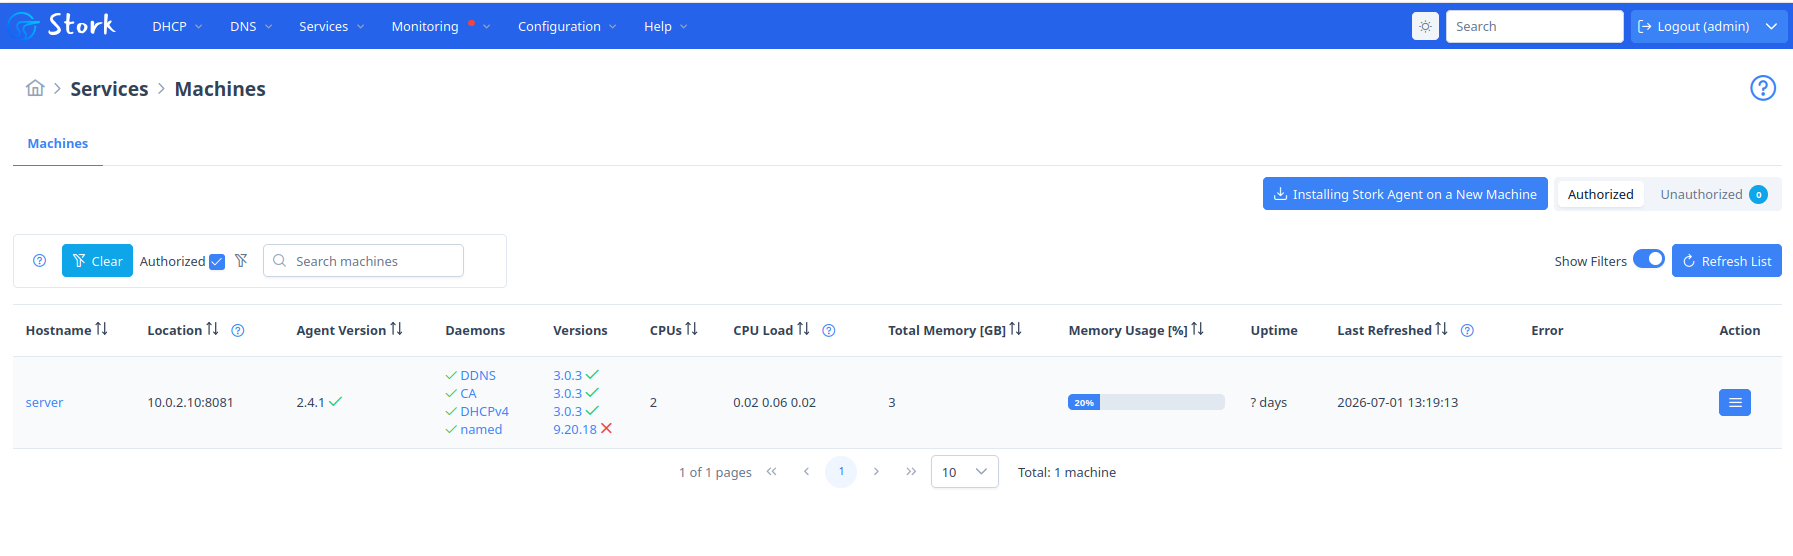The width and height of the screenshot is (1793, 556).
Task: Open the page help question mark icon
Action: pyautogui.click(x=1762, y=88)
